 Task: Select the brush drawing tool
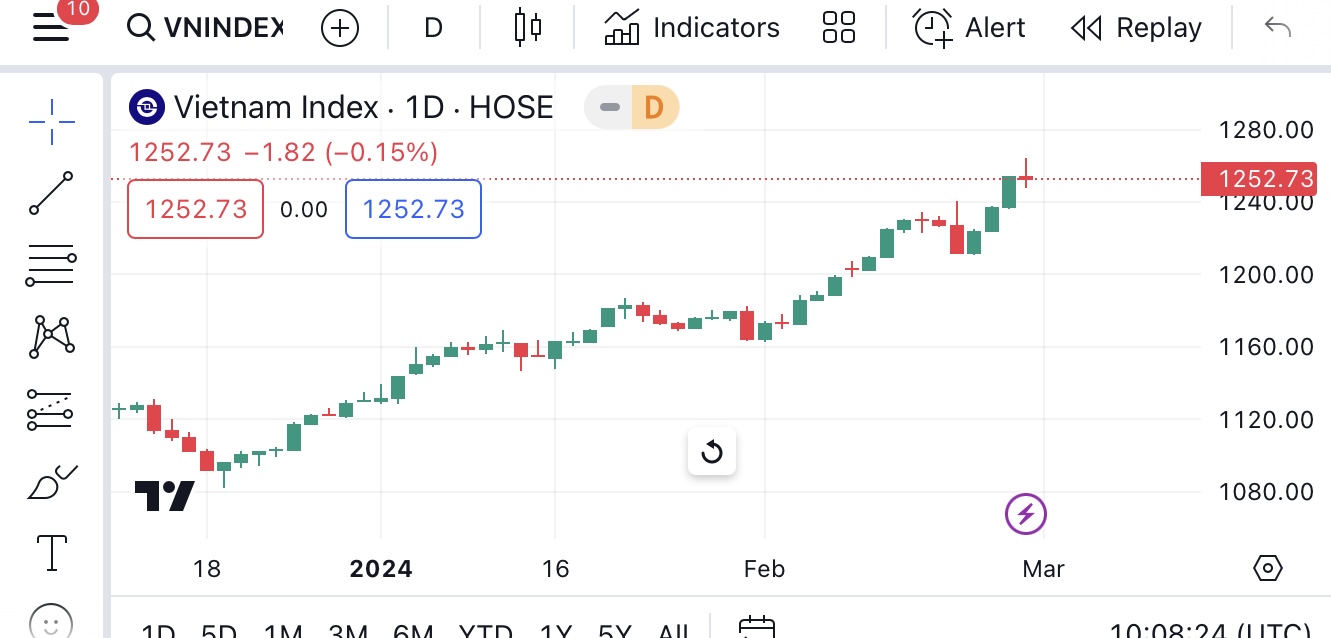click(x=51, y=482)
